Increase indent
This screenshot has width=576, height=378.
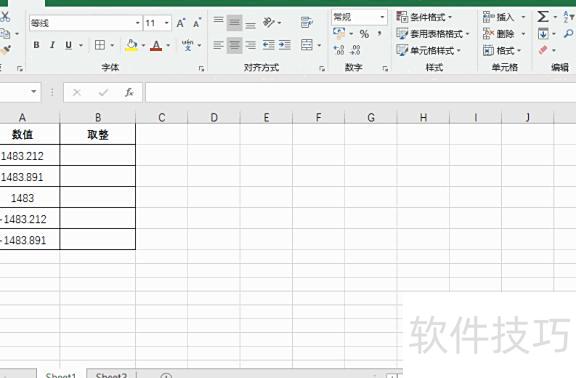[x=285, y=45]
